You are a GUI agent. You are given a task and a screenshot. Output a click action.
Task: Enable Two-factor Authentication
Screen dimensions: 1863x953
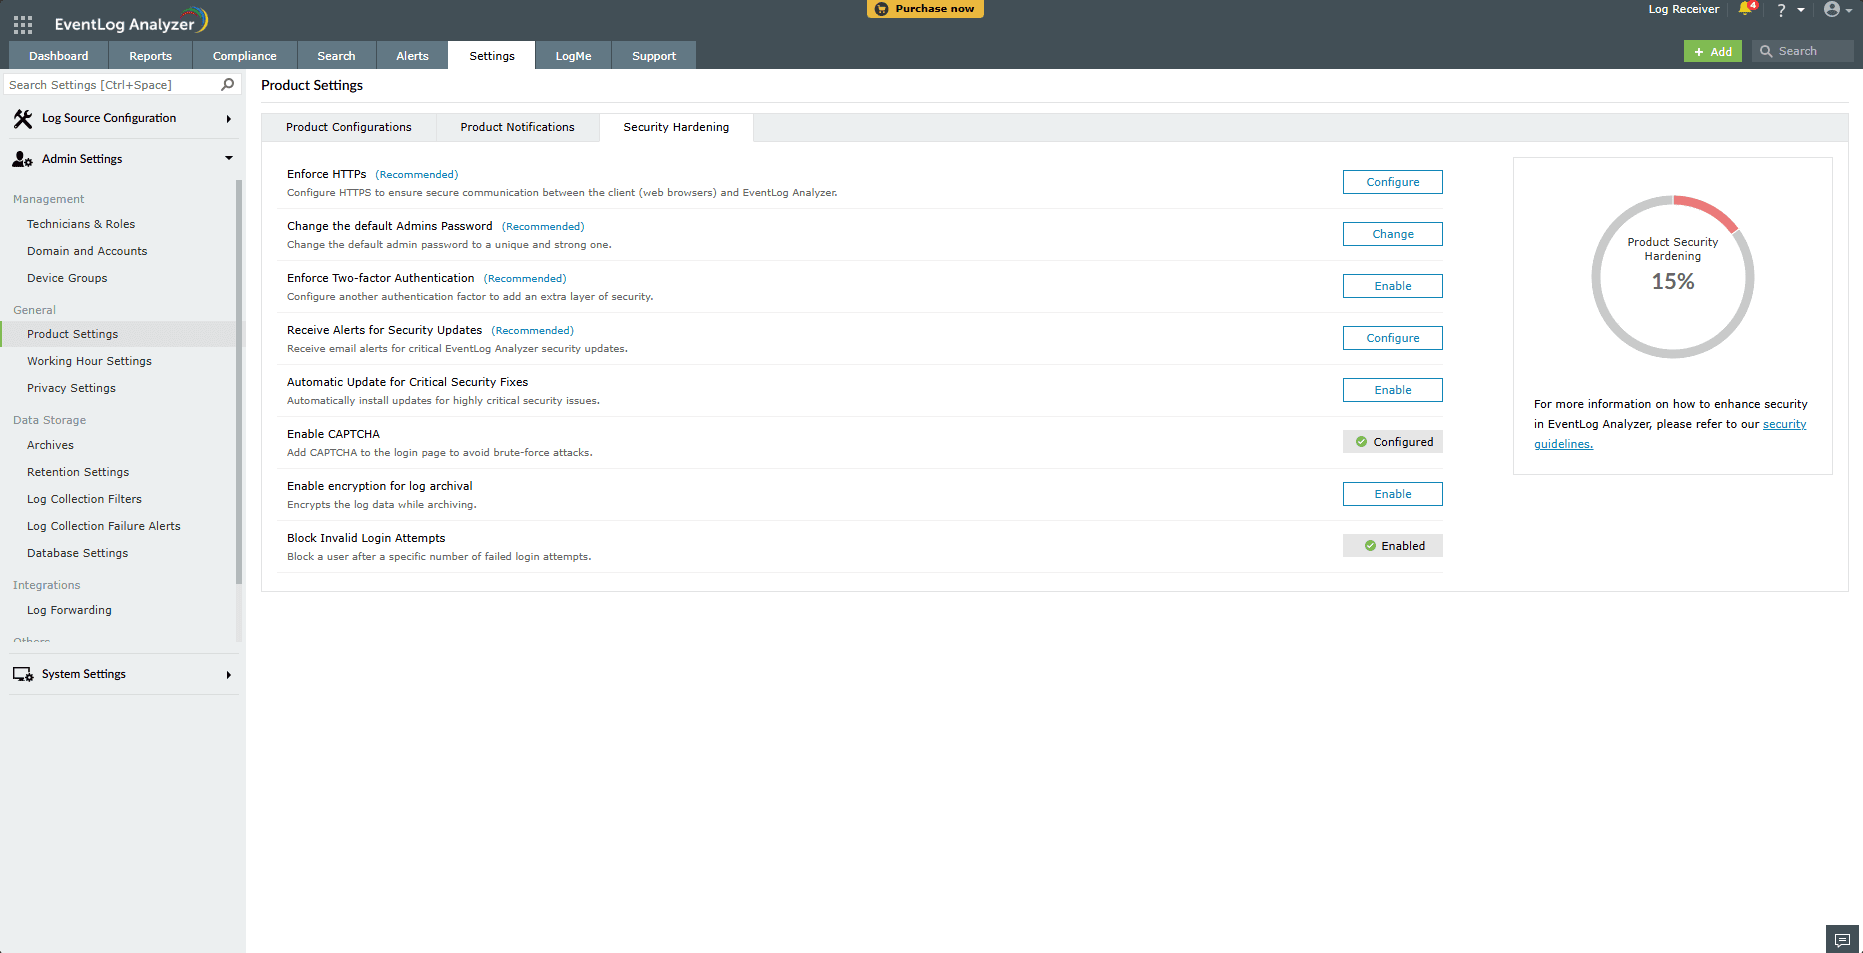pos(1393,286)
